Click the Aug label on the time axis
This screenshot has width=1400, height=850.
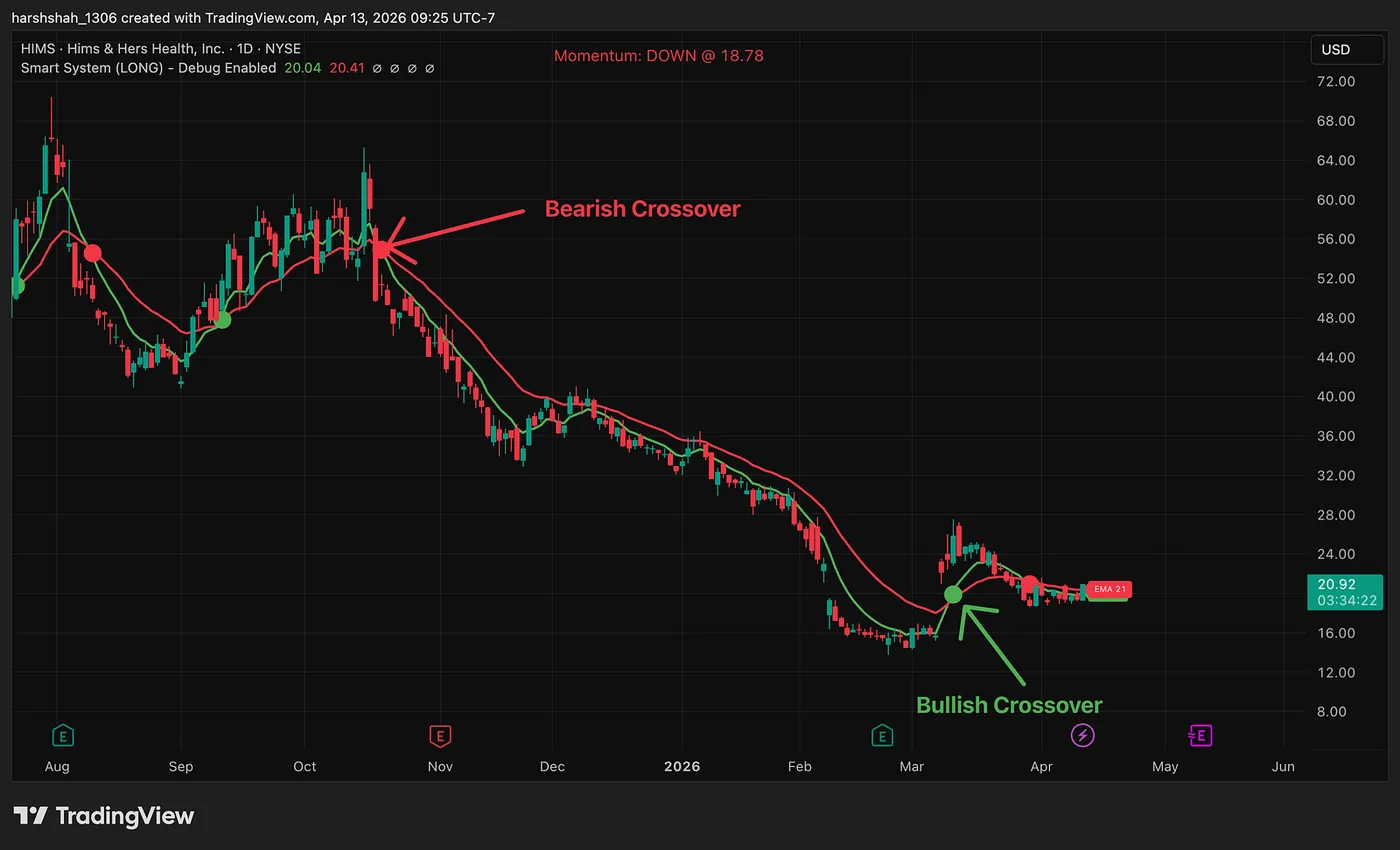57,767
